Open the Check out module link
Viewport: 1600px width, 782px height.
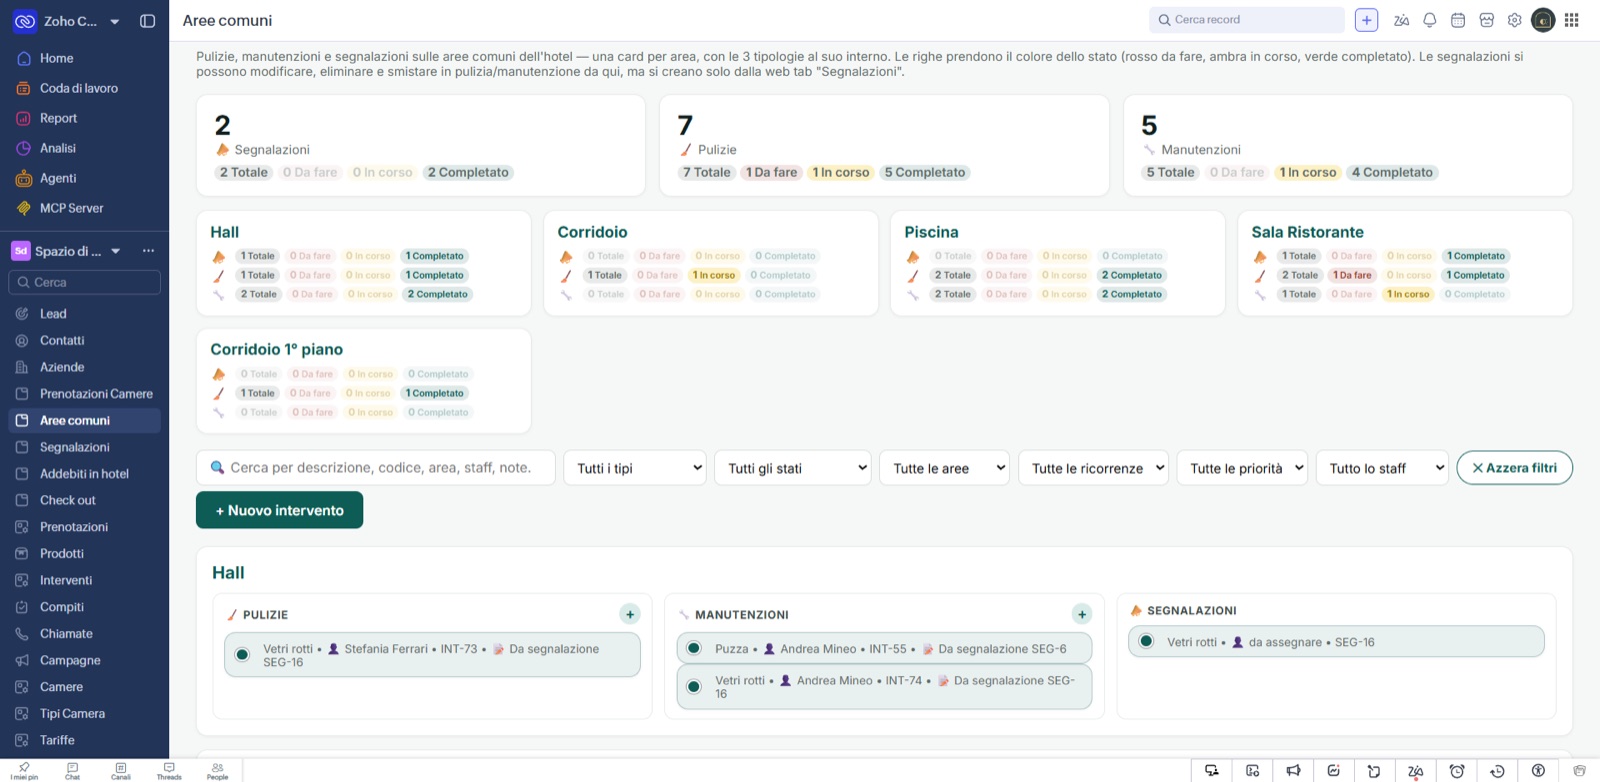[x=68, y=500]
